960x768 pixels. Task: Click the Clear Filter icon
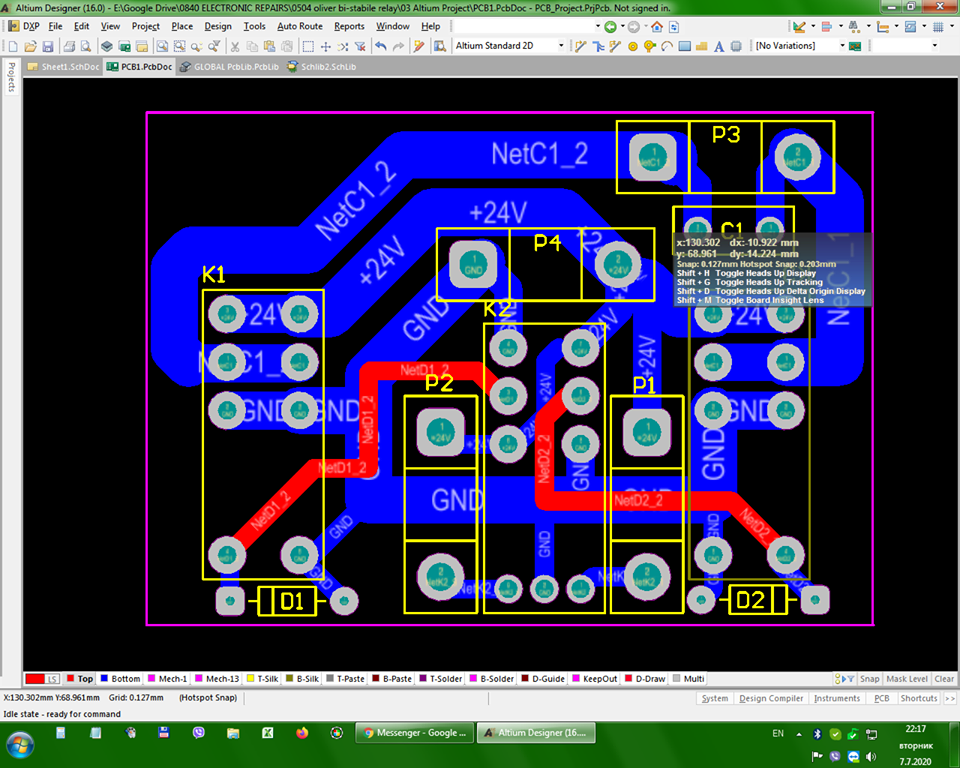(360, 46)
